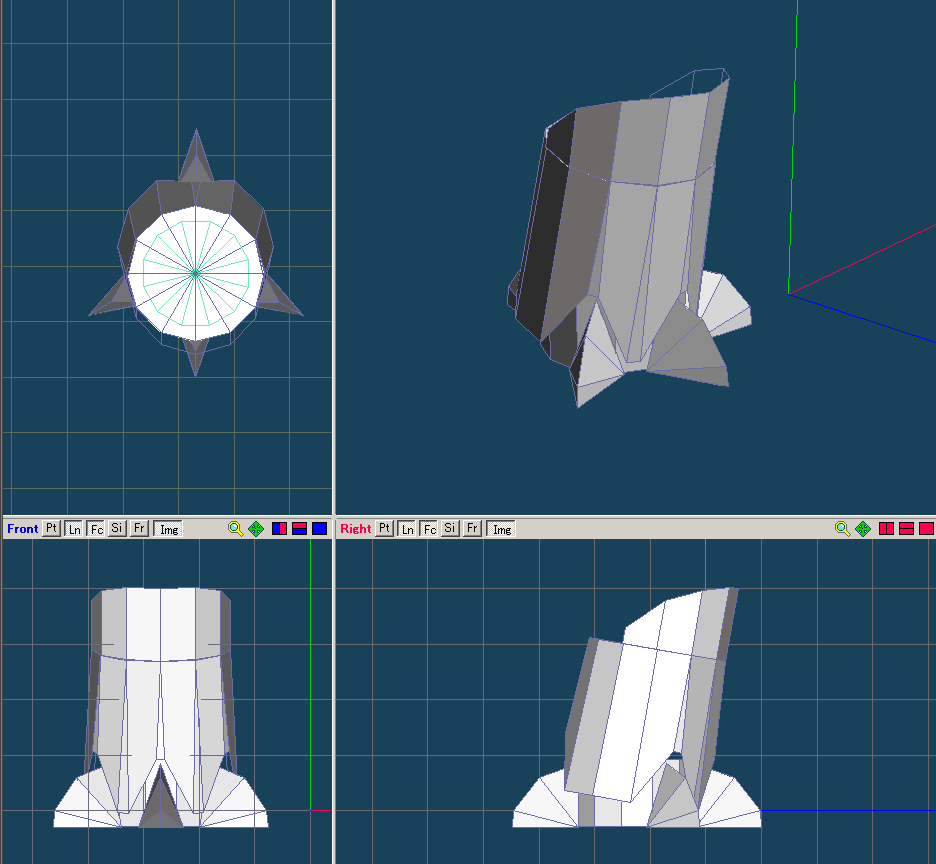Click the green pan icon in Right view

click(862, 528)
